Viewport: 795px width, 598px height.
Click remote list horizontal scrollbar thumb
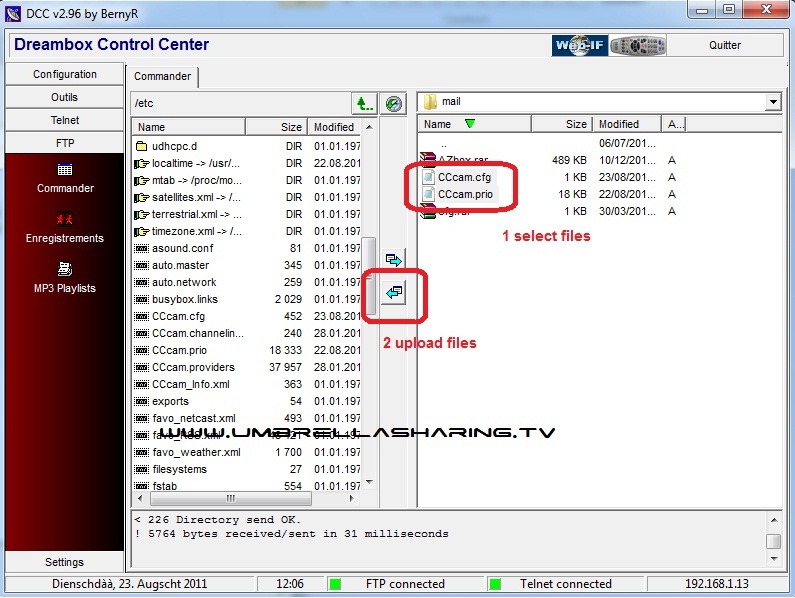(231, 499)
